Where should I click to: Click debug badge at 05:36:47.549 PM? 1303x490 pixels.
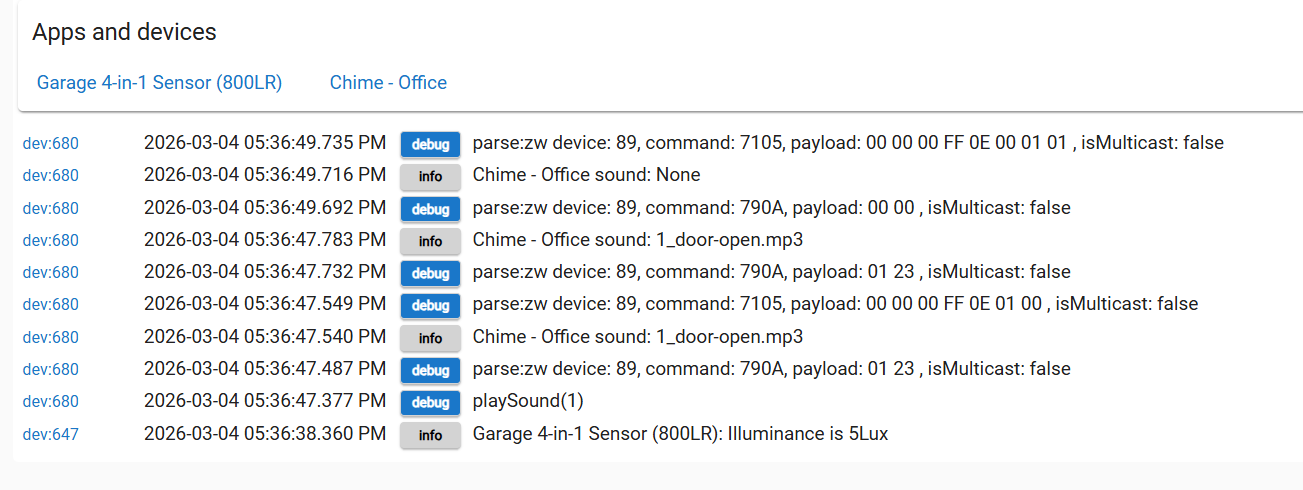(430, 305)
